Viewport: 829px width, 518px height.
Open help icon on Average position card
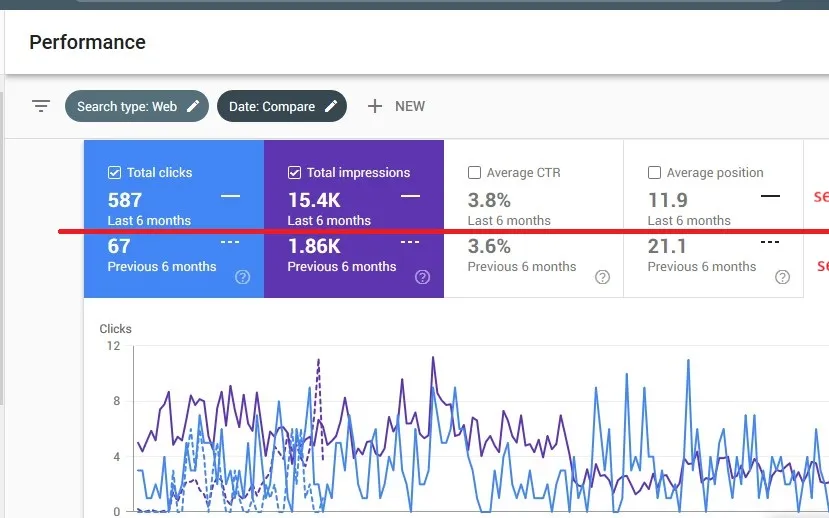pyautogui.click(x=782, y=277)
